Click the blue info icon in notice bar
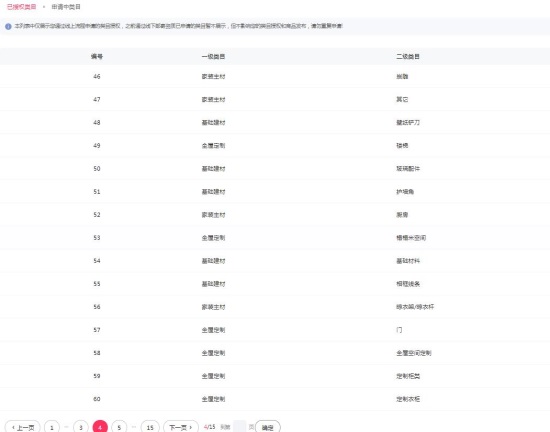Screen dimensions: 550x432 pos(8,26)
